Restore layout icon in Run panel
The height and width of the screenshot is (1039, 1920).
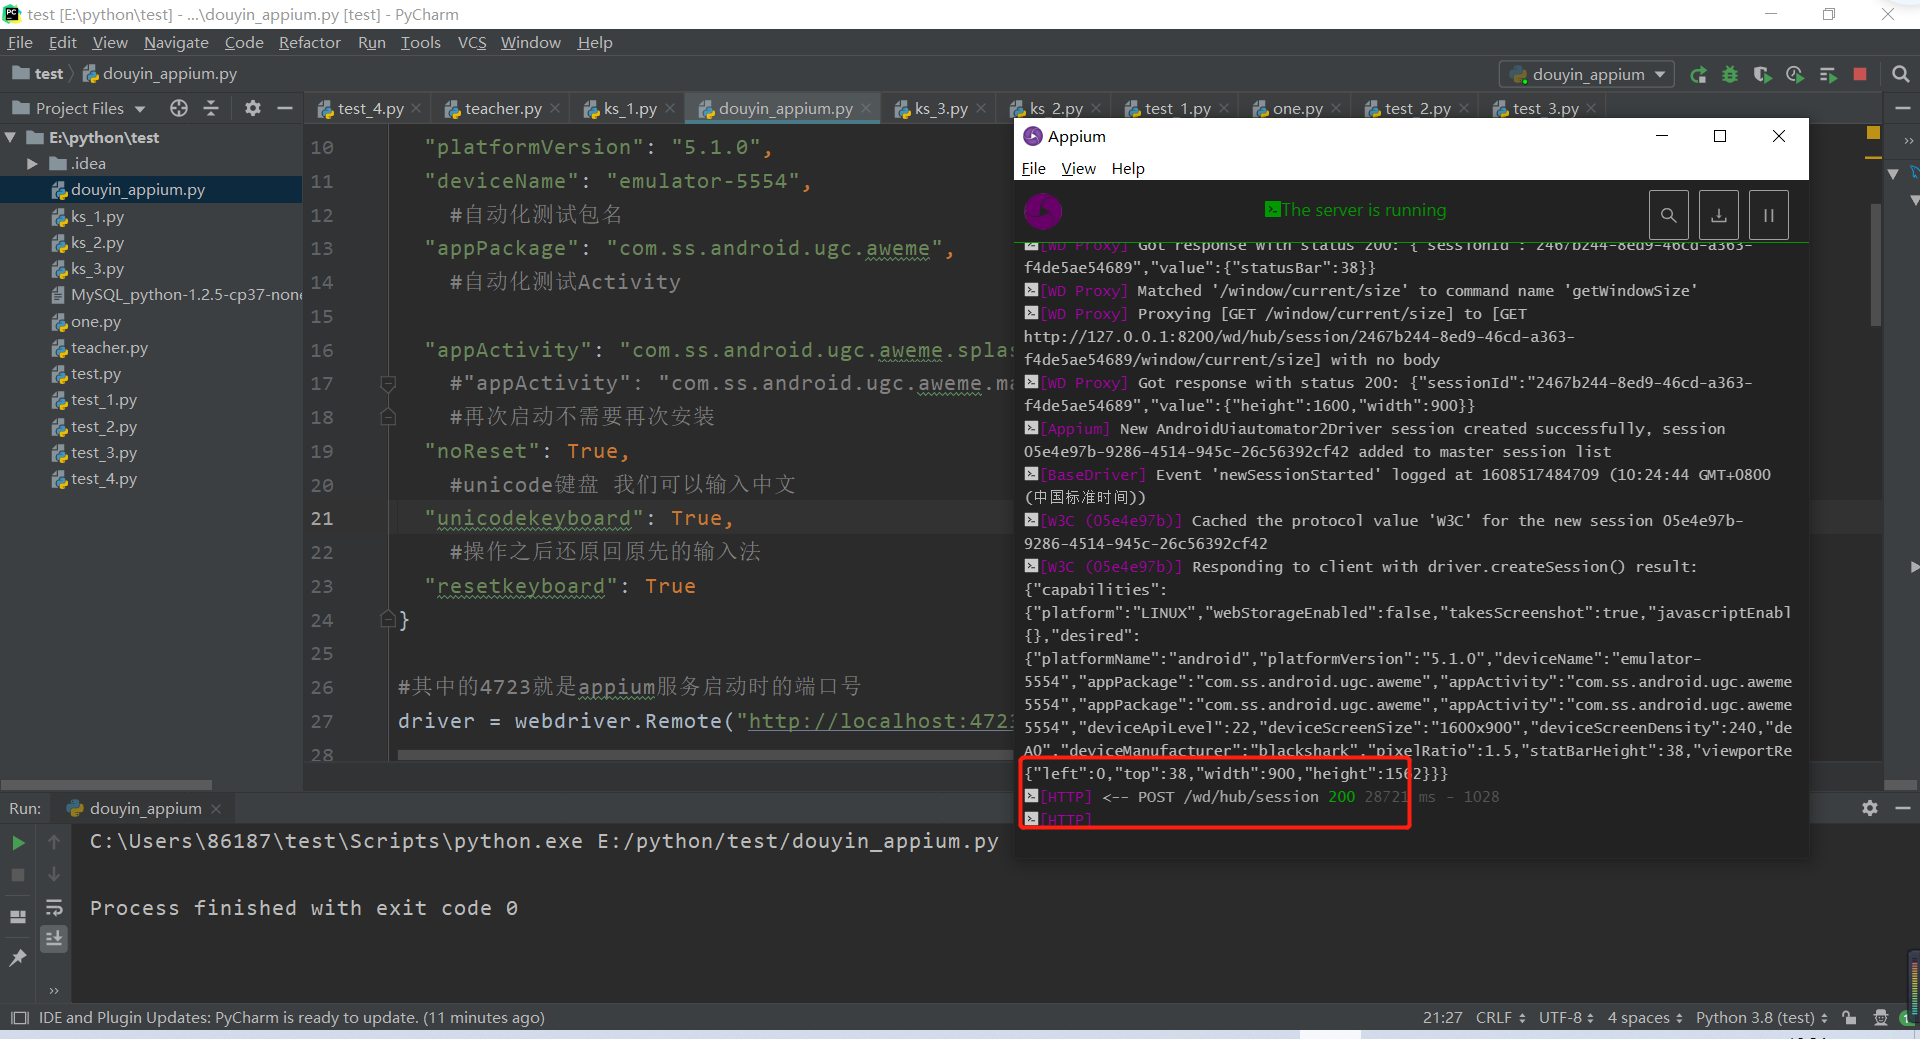[x=18, y=916]
